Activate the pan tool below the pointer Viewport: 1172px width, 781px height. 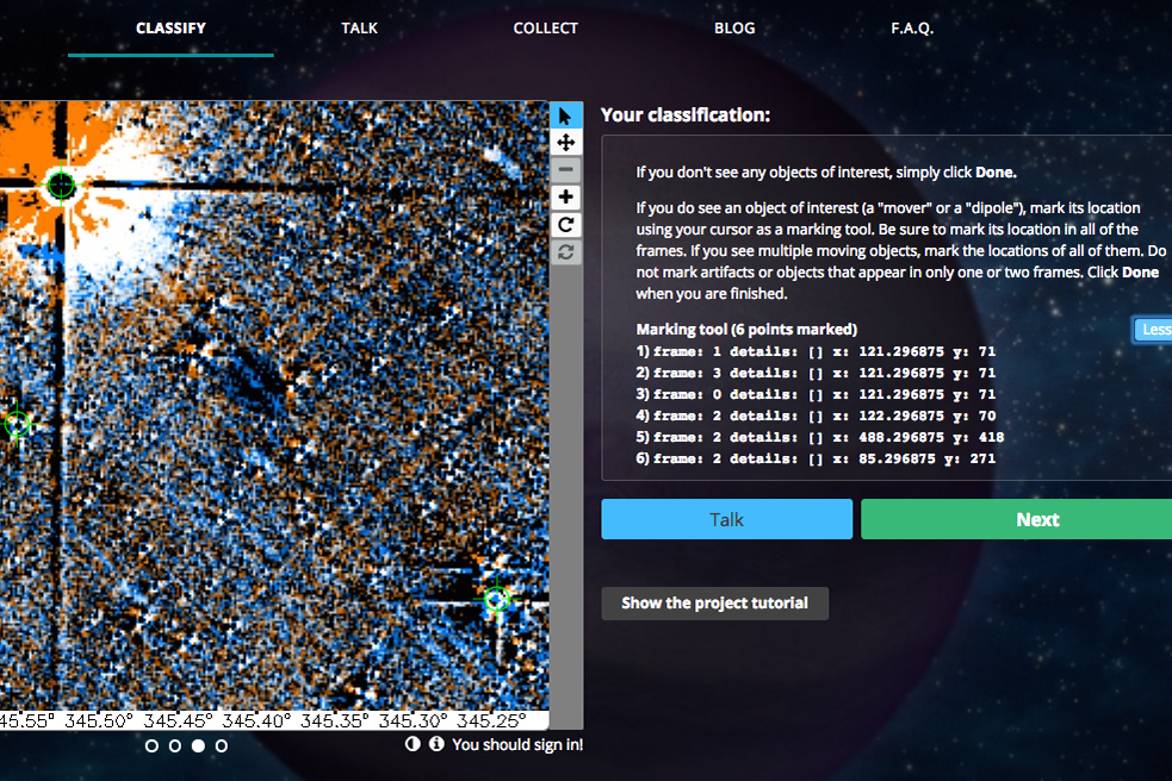click(x=566, y=142)
